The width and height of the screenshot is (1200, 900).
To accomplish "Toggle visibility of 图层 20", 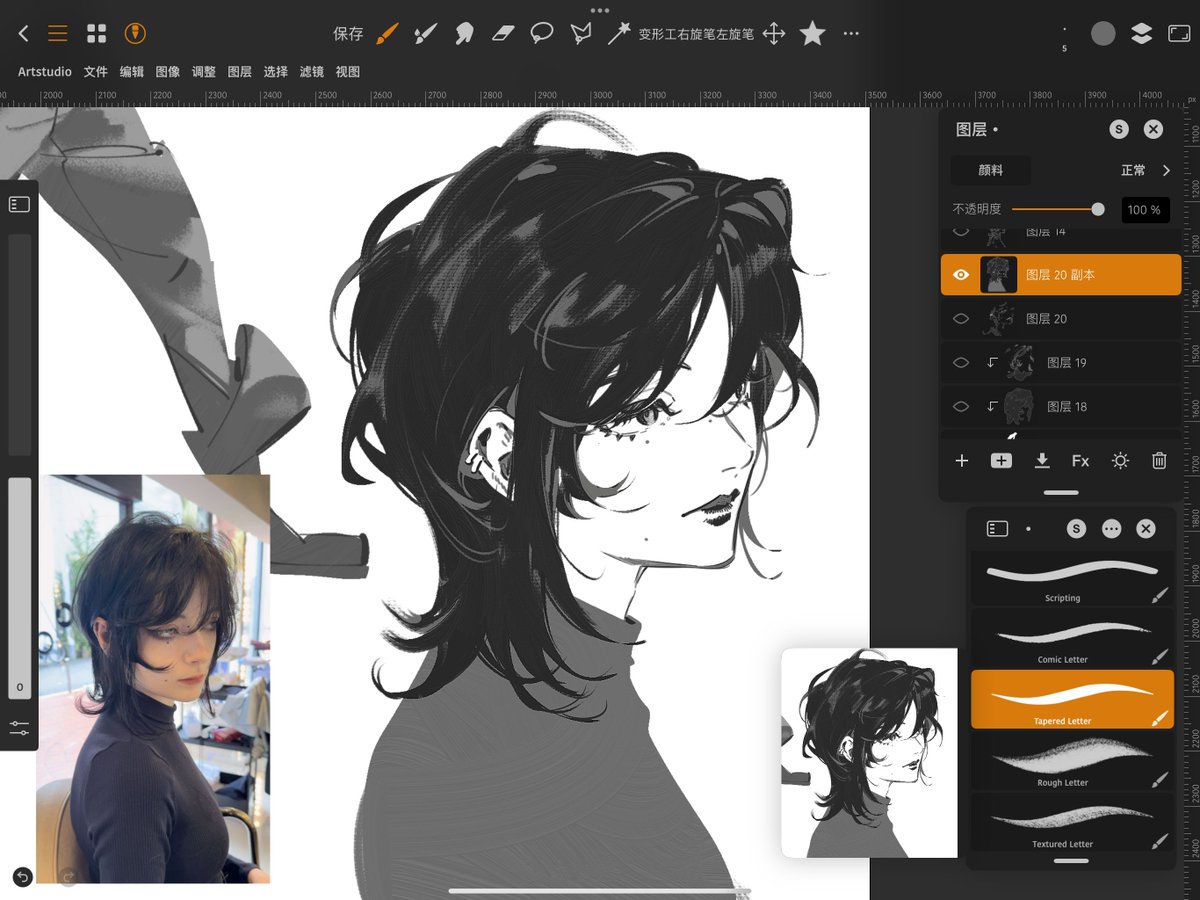I will [961, 319].
